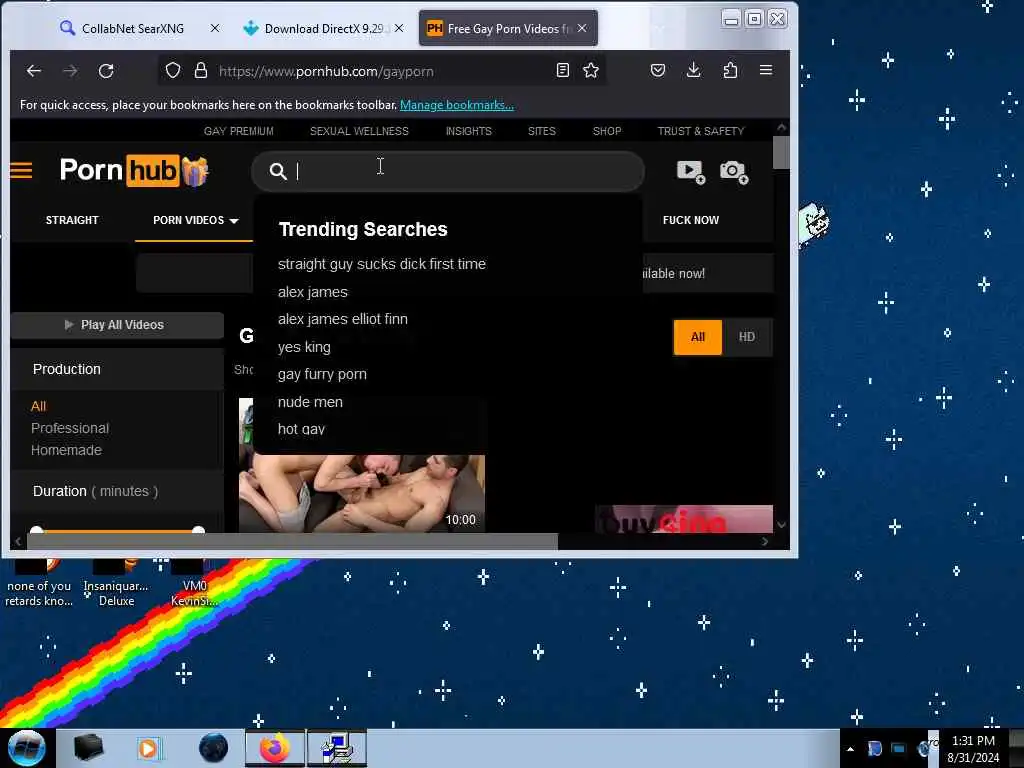Click the 'Production' filter heading
Screen dimensions: 1024x768
click(67, 369)
